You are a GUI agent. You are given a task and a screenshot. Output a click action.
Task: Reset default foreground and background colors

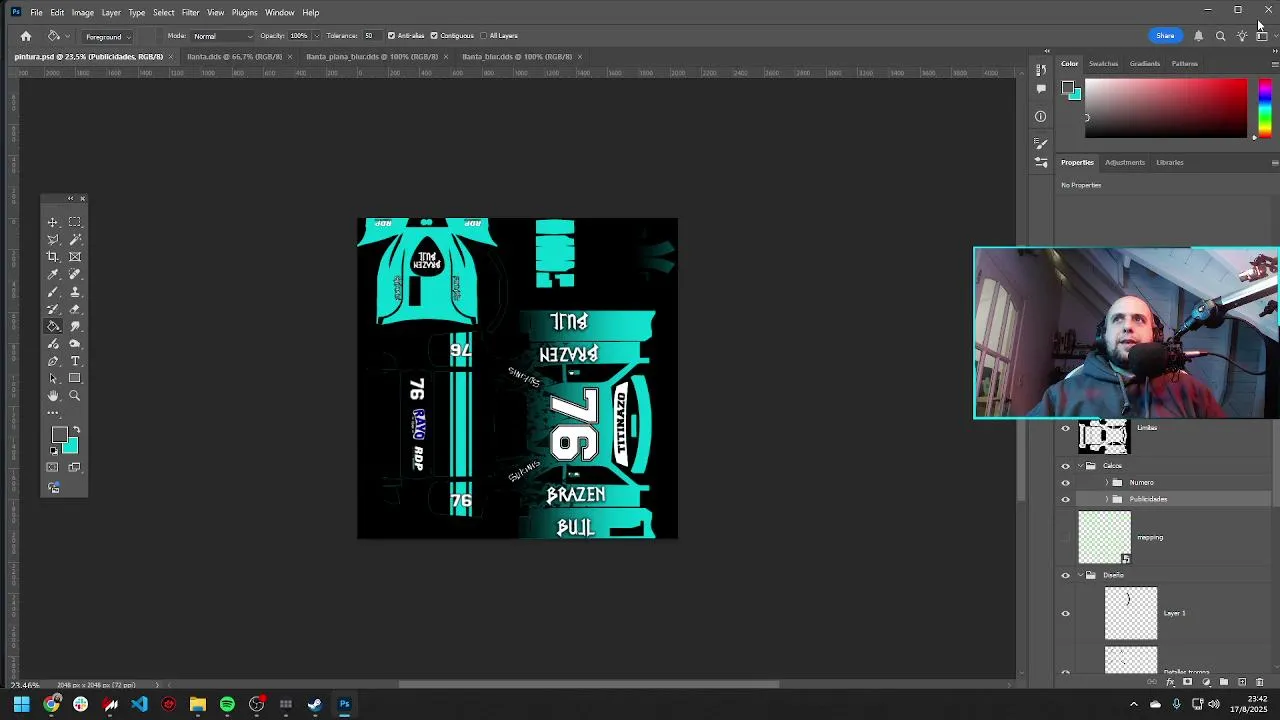(54, 451)
